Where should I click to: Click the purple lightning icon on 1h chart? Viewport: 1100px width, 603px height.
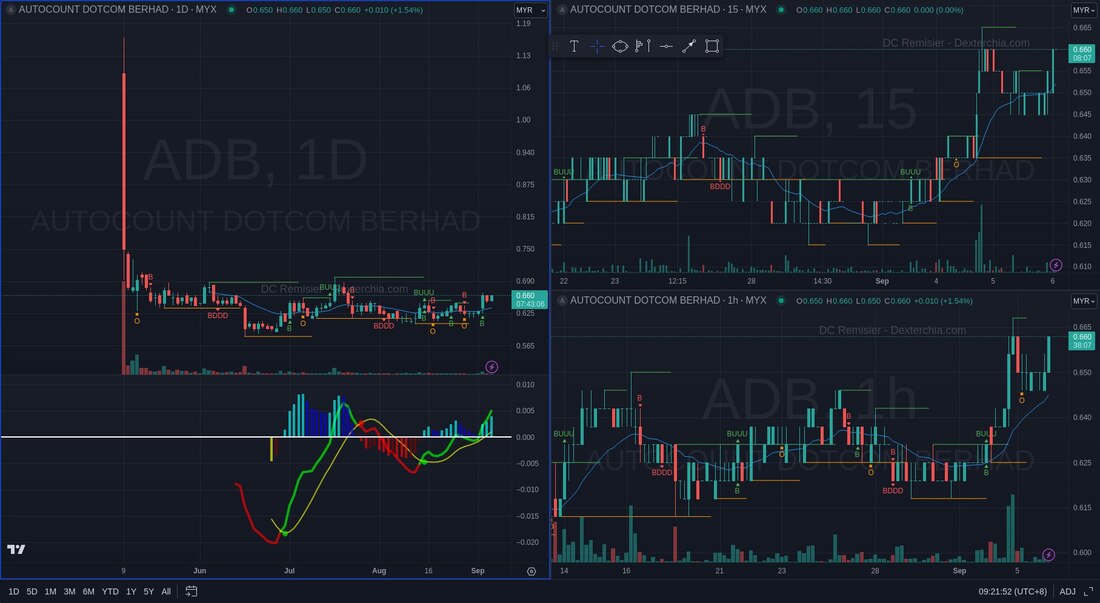[x=1048, y=555]
